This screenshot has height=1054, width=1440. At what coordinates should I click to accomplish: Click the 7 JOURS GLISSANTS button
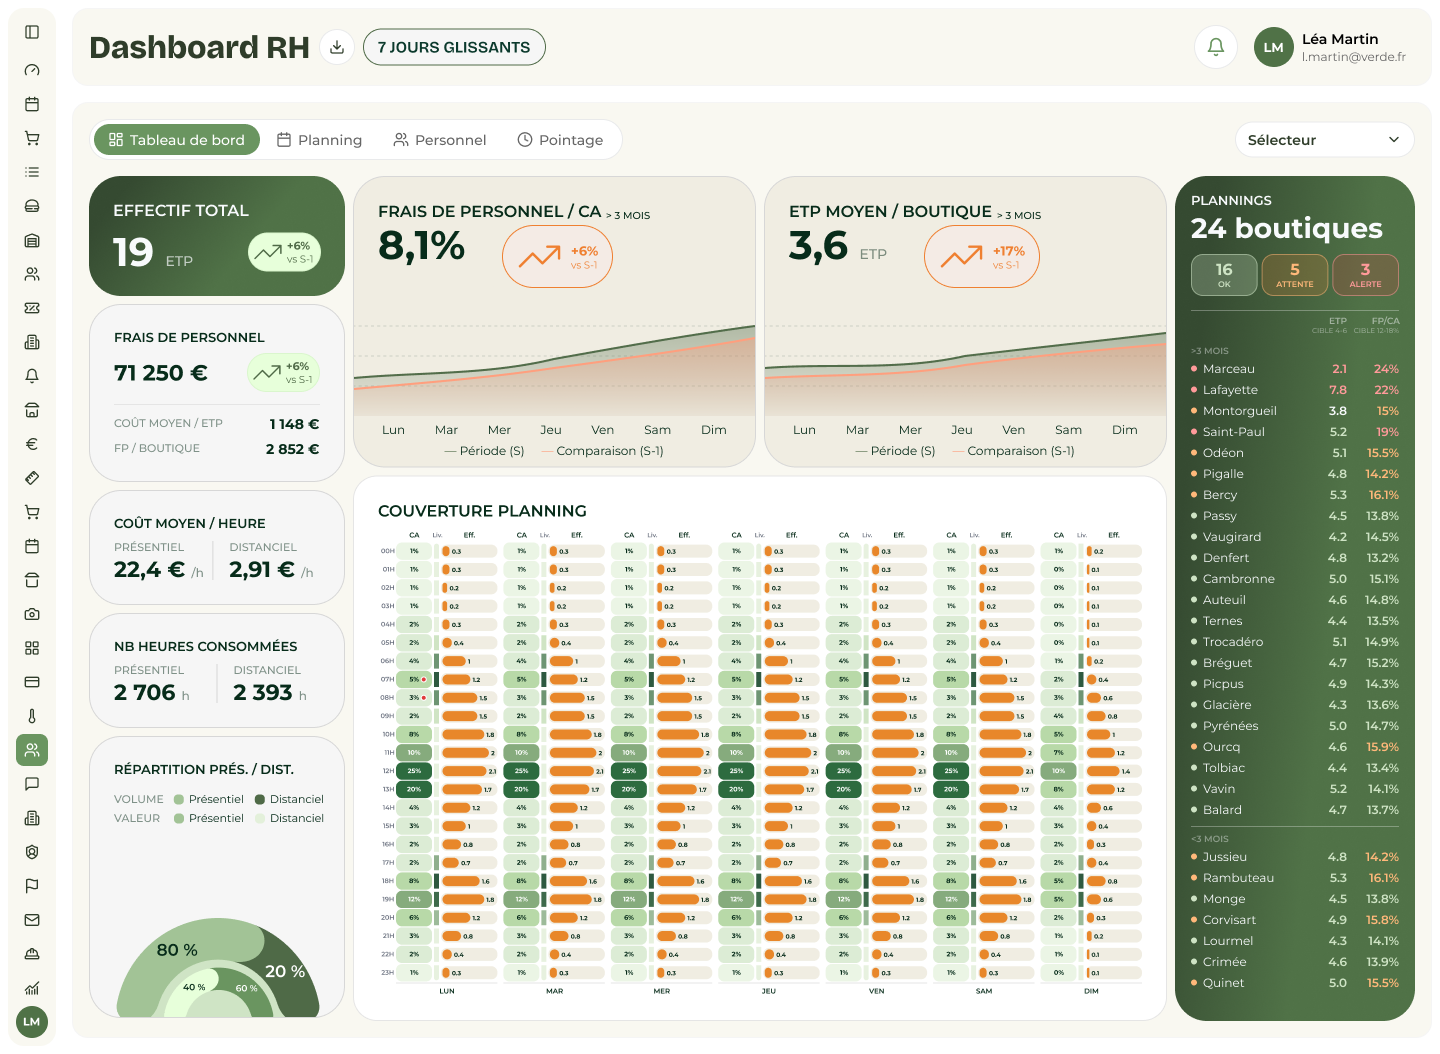[454, 47]
